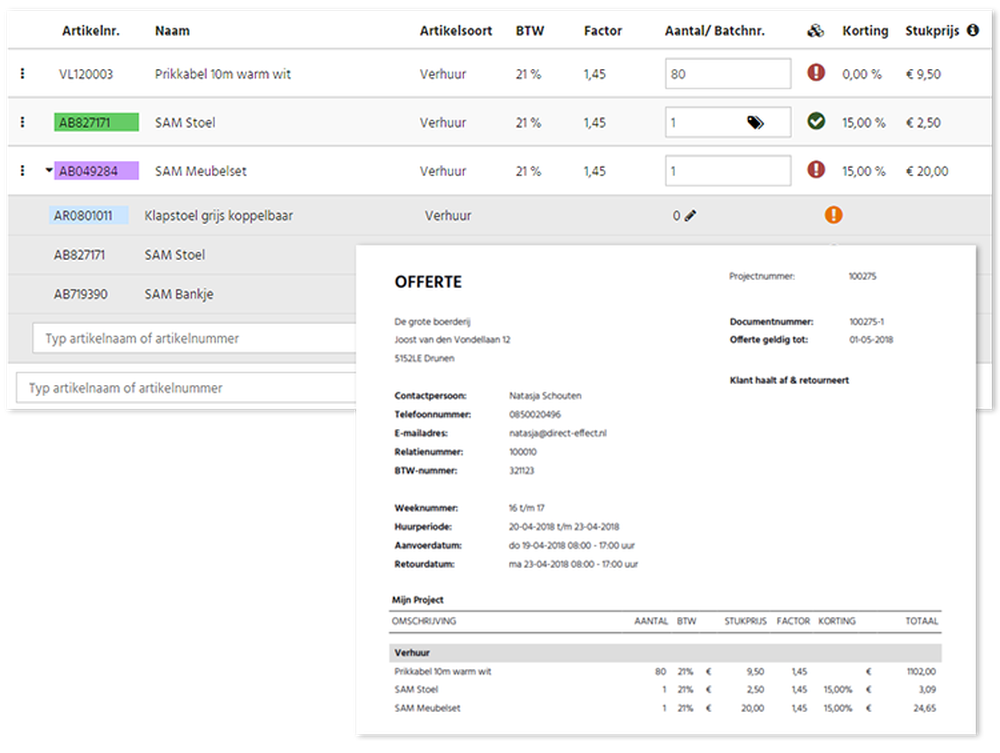Click the OFFERTE heading in the quote
Image resolution: width=1000 pixels, height=753 pixels.
point(428,282)
